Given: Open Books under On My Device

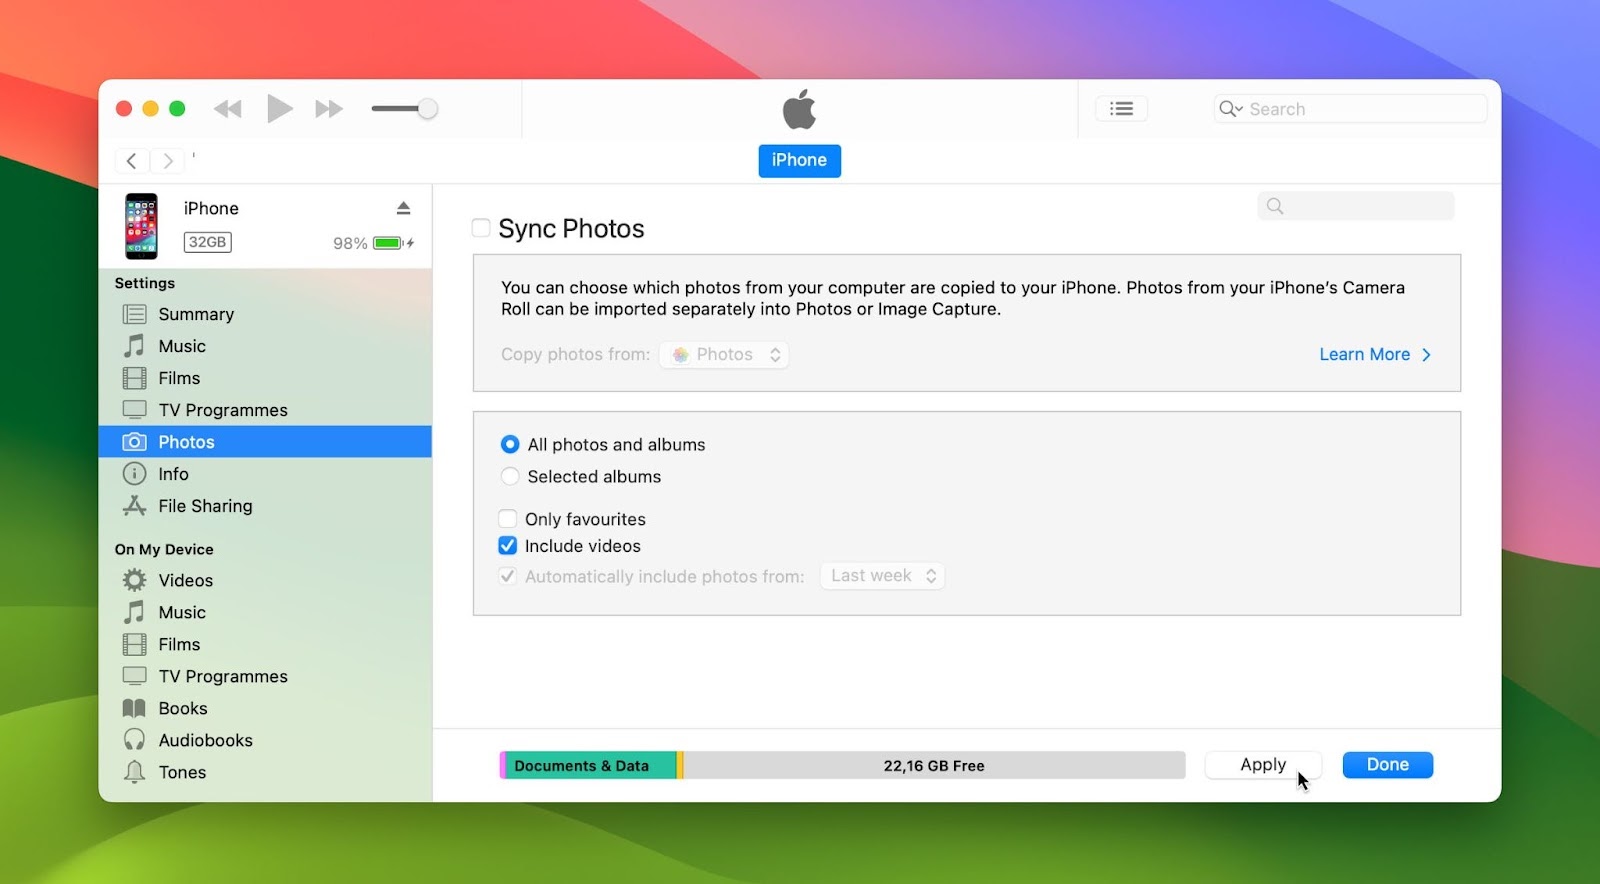Looking at the screenshot, I should click(x=265, y=708).
